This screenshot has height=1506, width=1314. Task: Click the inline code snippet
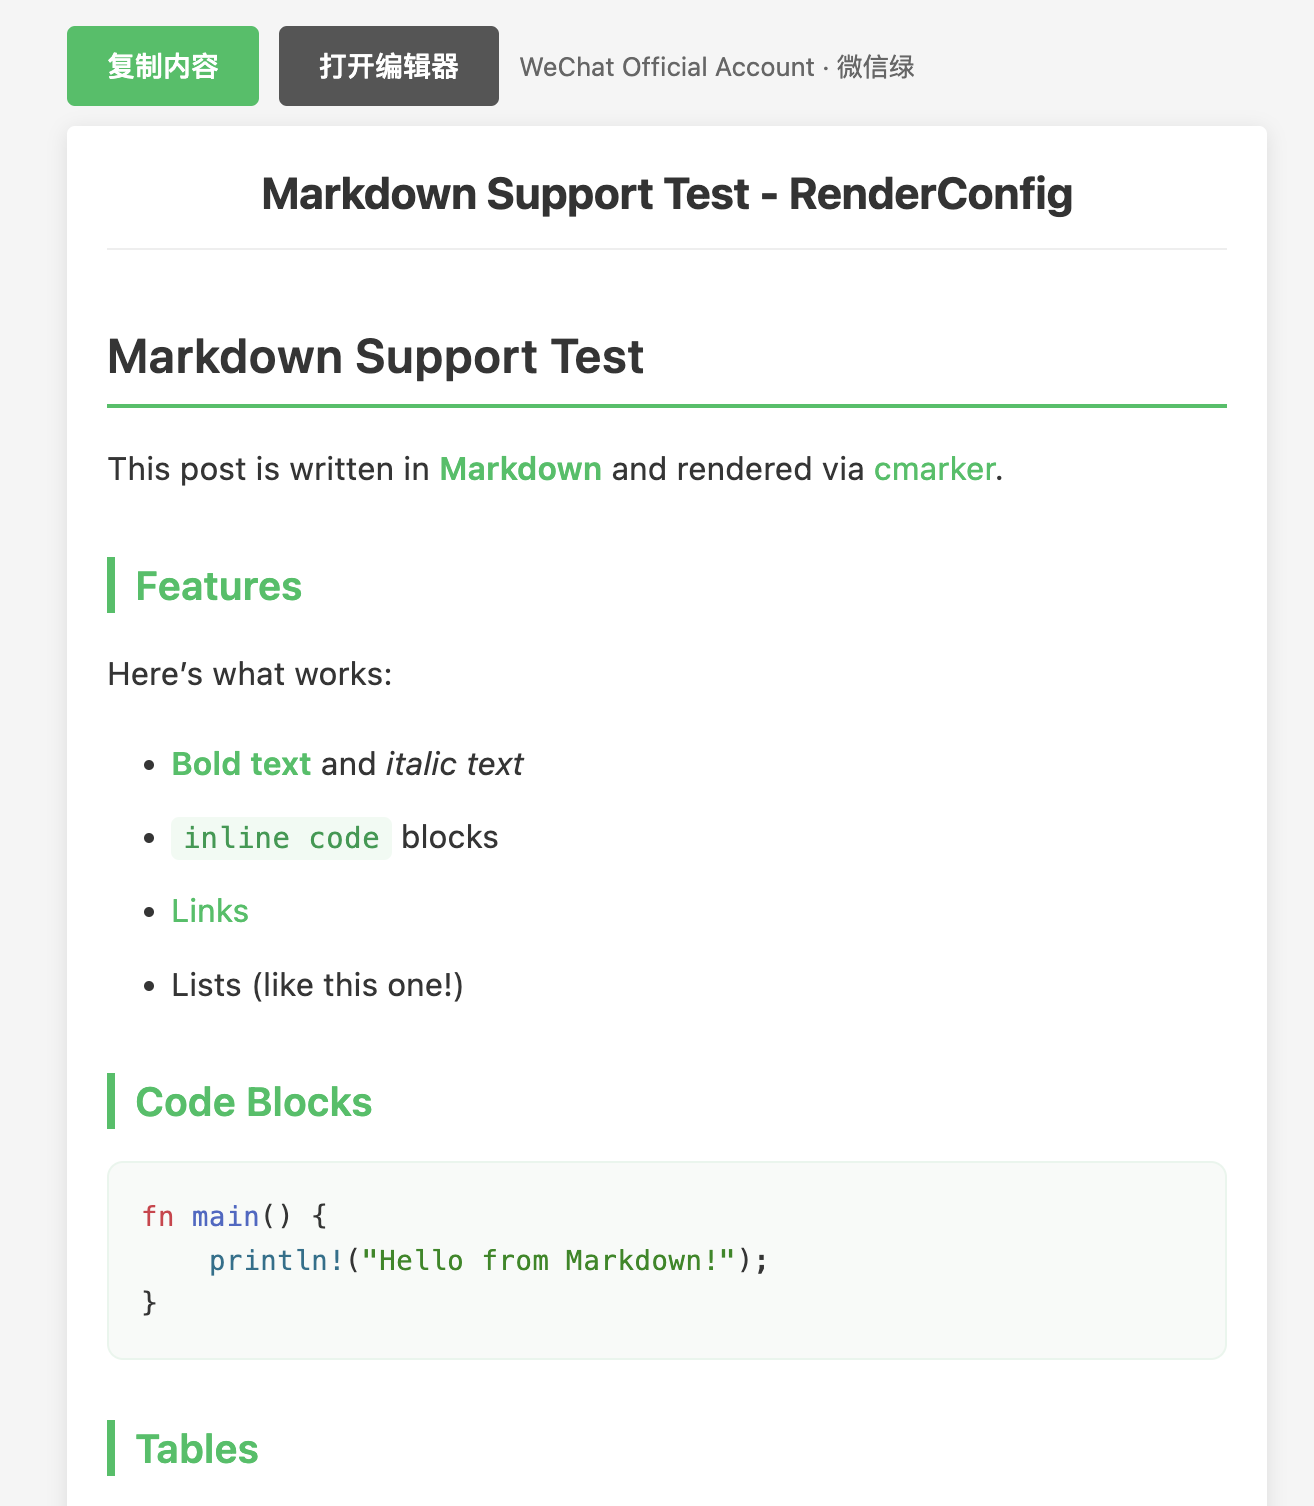click(281, 838)
